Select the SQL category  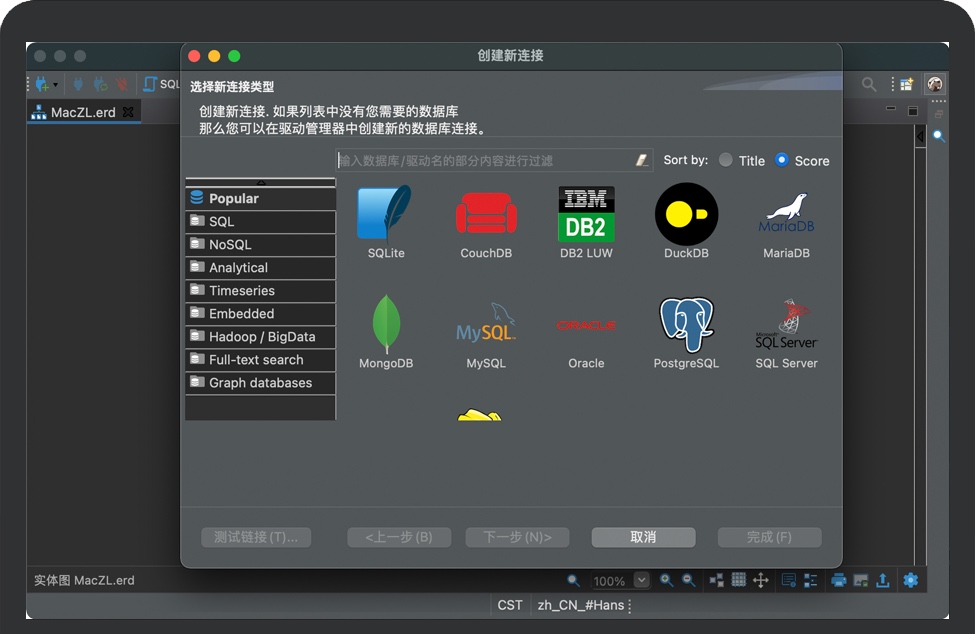261,221
